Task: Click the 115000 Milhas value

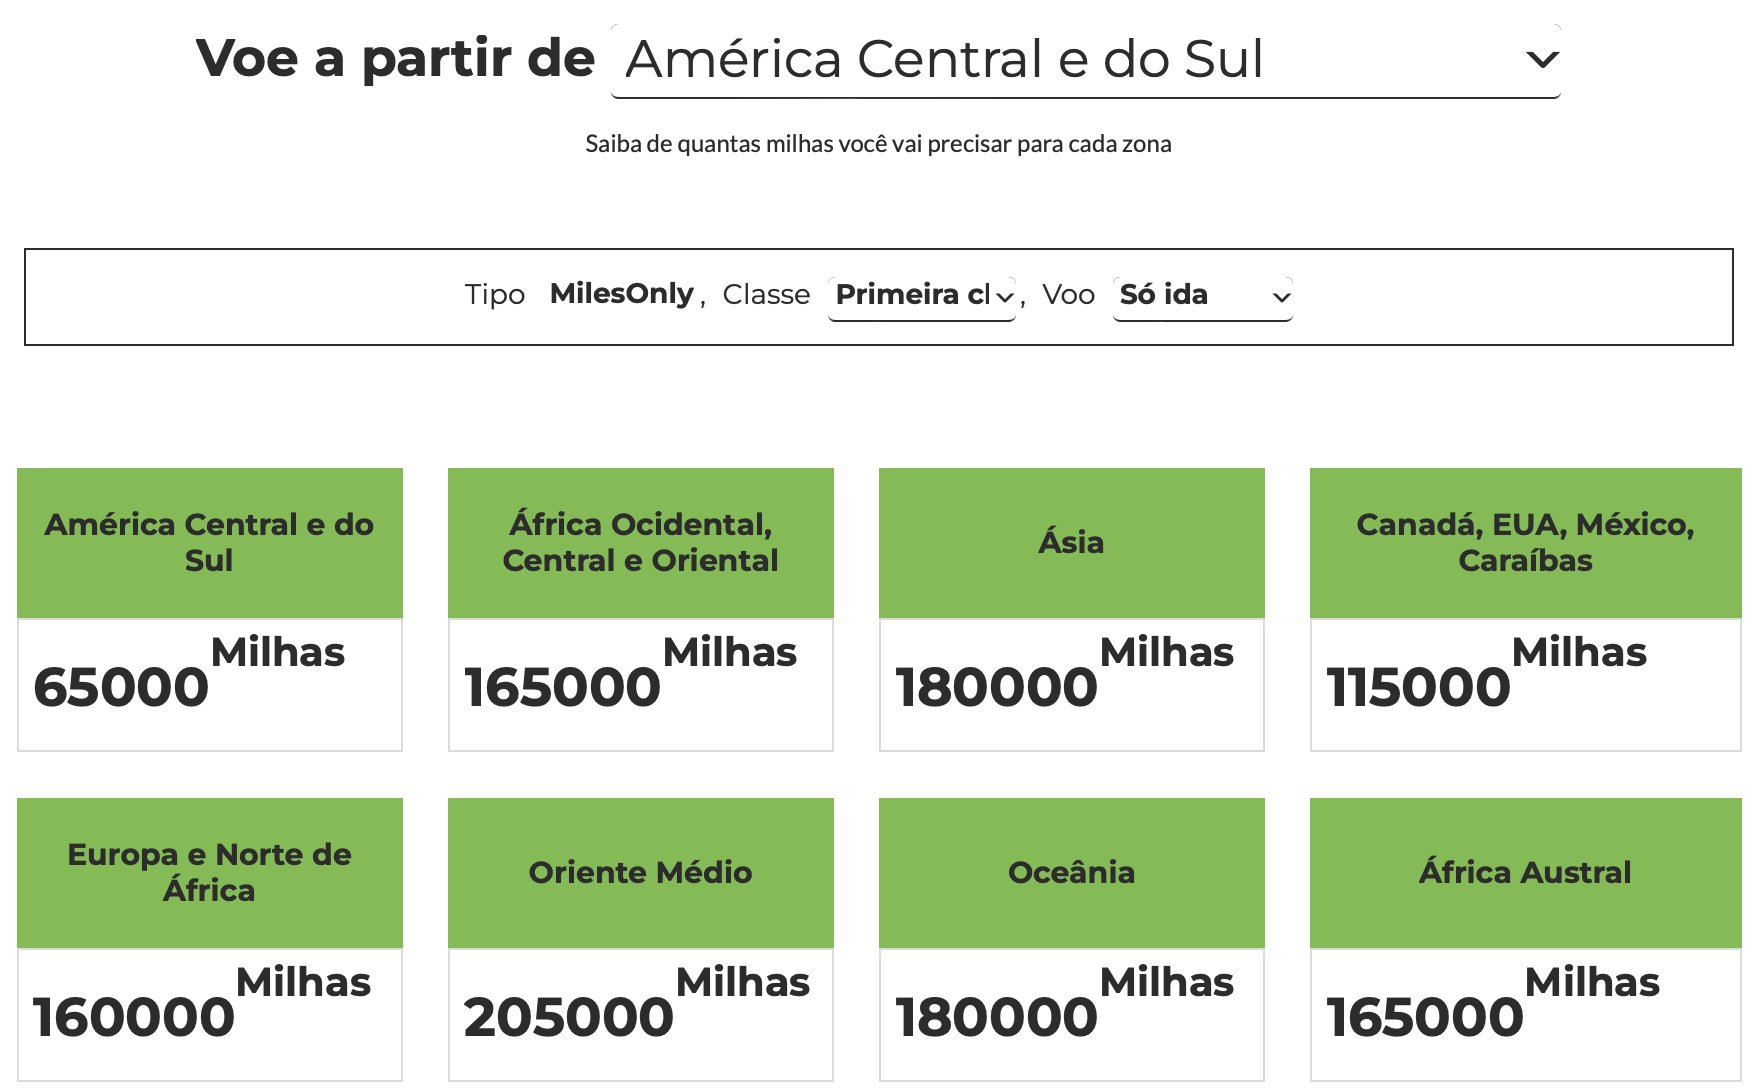Action: coord(1486,673)
